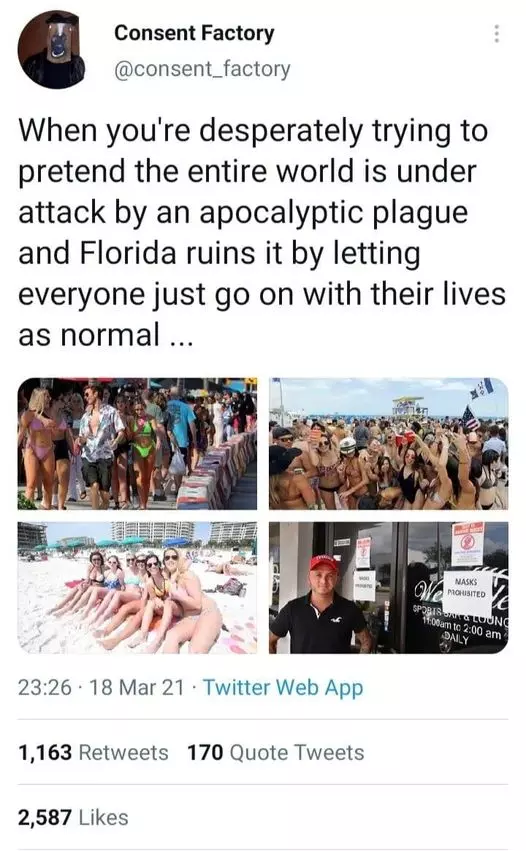The width and height of the screenshot is (526, 851).
Task: Click the lifeguard tower in the beach photo
Action: [409, 406]
